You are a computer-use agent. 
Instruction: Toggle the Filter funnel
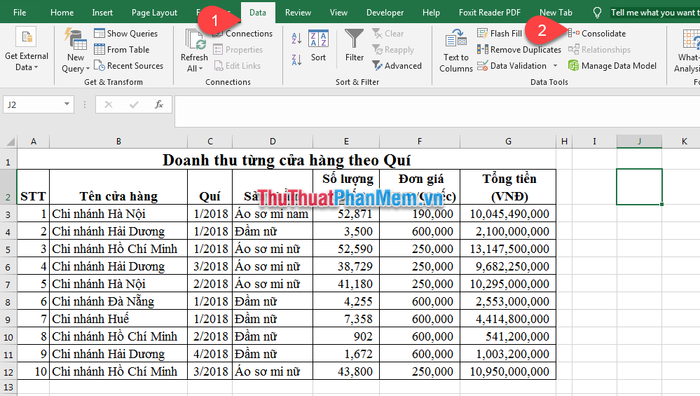click(354, 46)
